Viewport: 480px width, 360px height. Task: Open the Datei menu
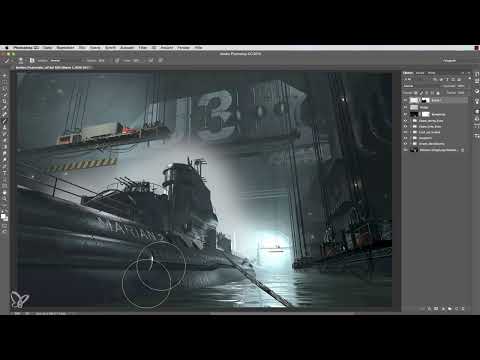(x=48, y=48)
